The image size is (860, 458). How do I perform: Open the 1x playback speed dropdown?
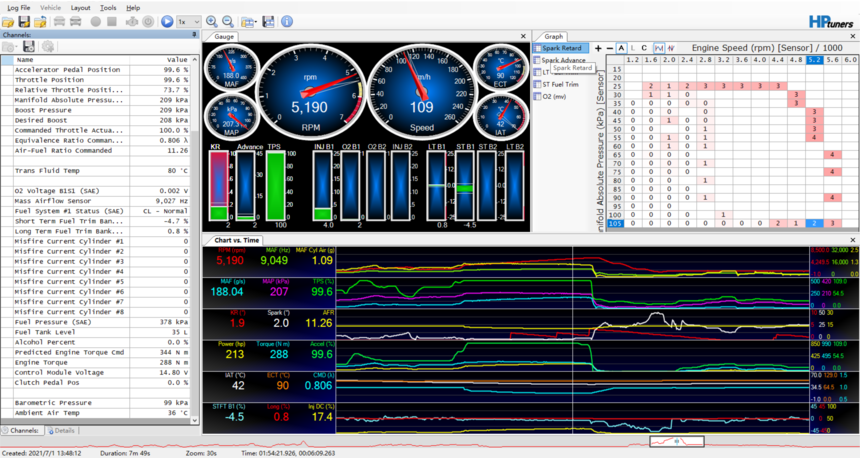pyautogui.click(x=188, y=22)
